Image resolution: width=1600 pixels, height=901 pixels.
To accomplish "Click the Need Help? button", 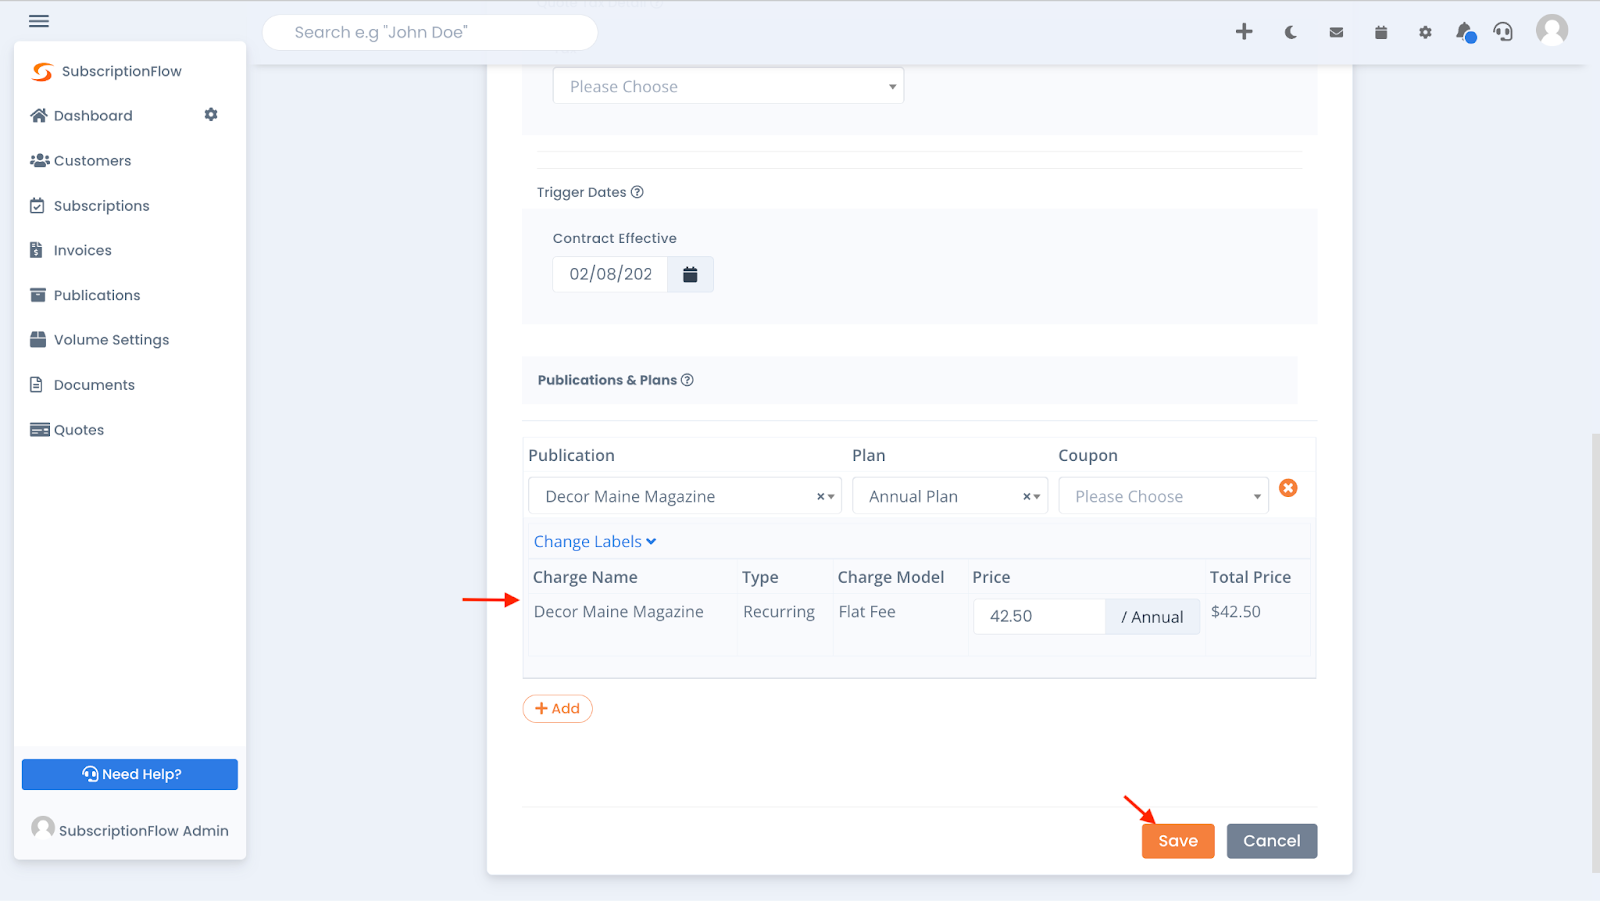I will (x=130, y=774).
